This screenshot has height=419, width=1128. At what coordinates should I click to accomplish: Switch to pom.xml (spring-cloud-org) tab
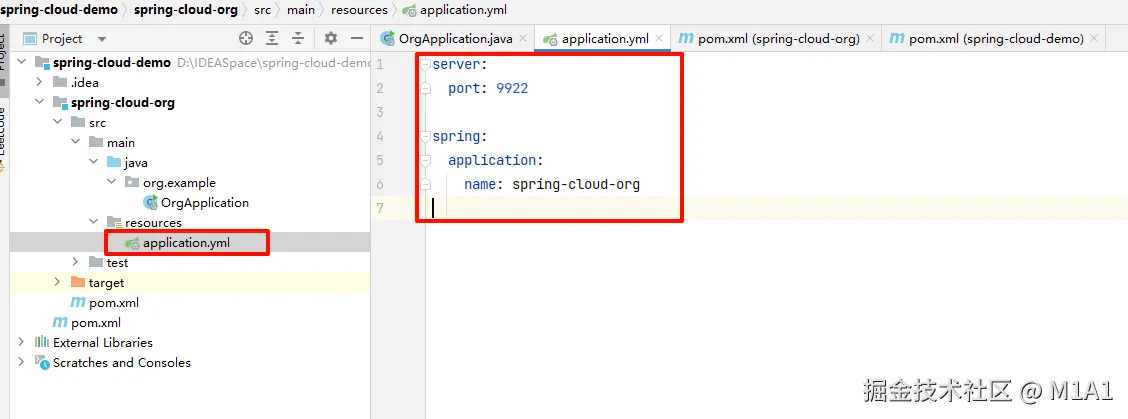click(x=778, y=39)
